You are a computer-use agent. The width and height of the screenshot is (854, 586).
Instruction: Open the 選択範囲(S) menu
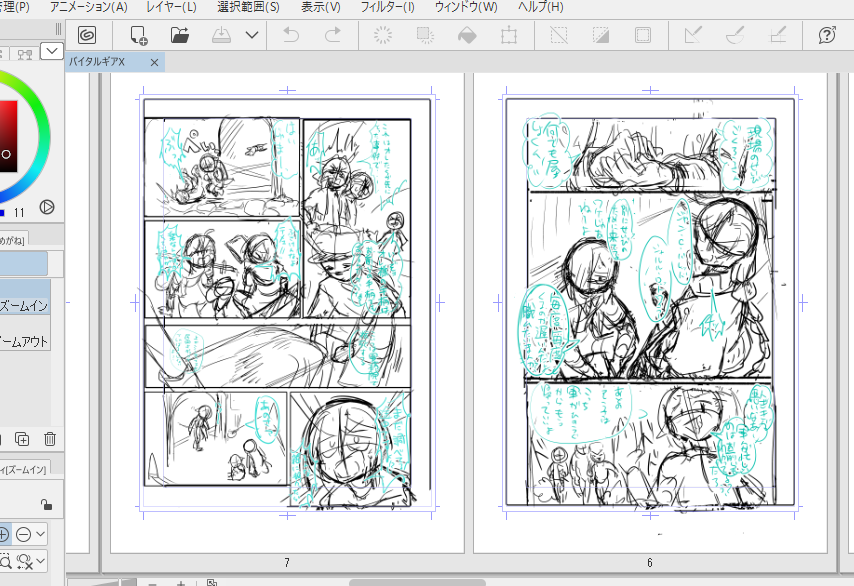[248, 7]
